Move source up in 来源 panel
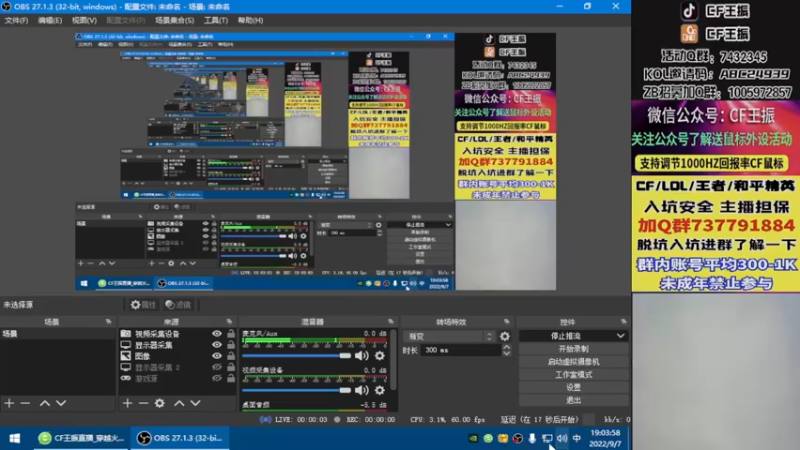800x450 pixels. point(179,403)
